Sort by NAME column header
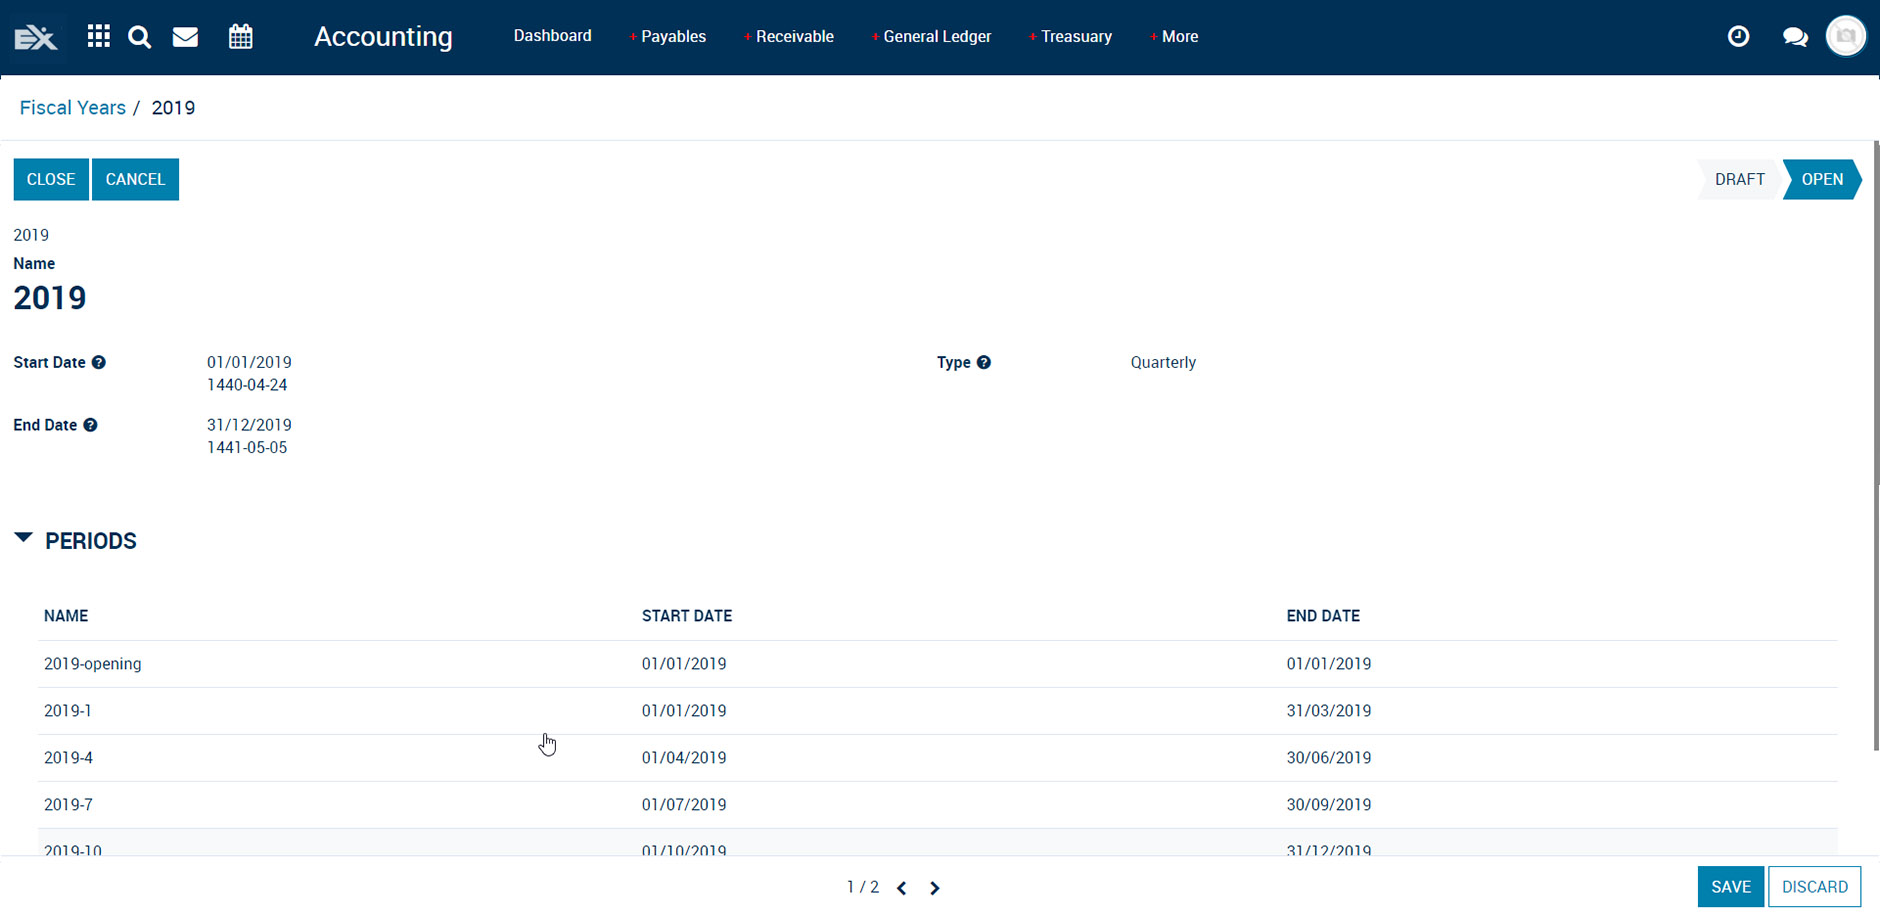 click(x=66, y=616)
